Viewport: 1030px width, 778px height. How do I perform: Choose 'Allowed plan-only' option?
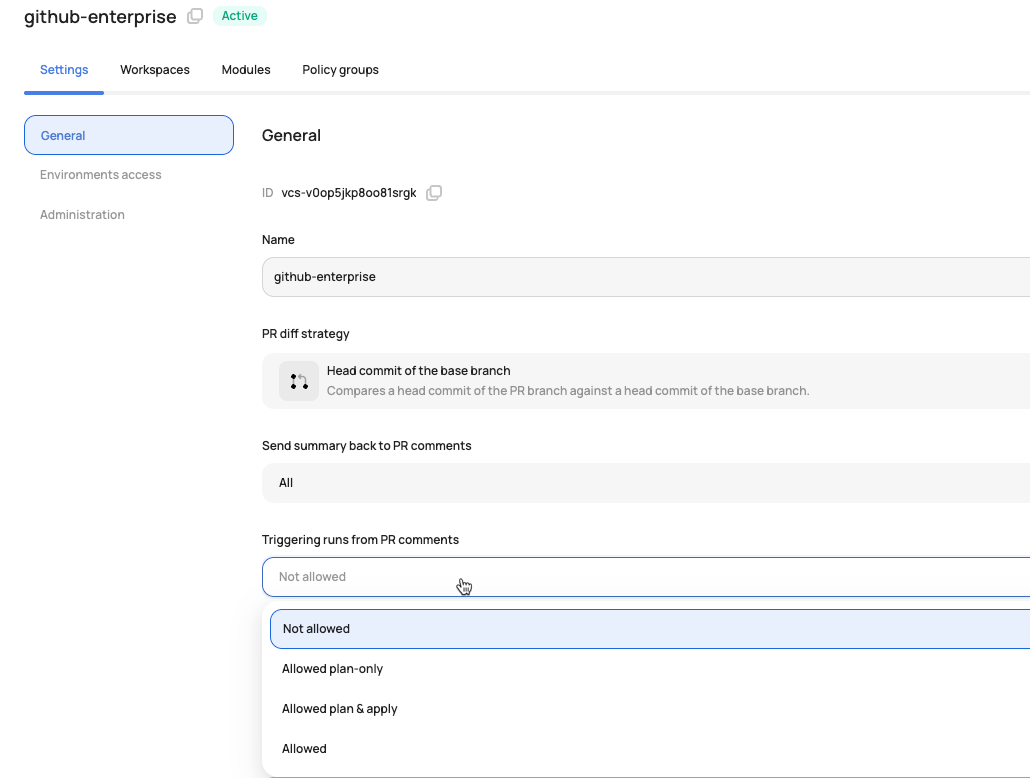(x=650, y=669)
